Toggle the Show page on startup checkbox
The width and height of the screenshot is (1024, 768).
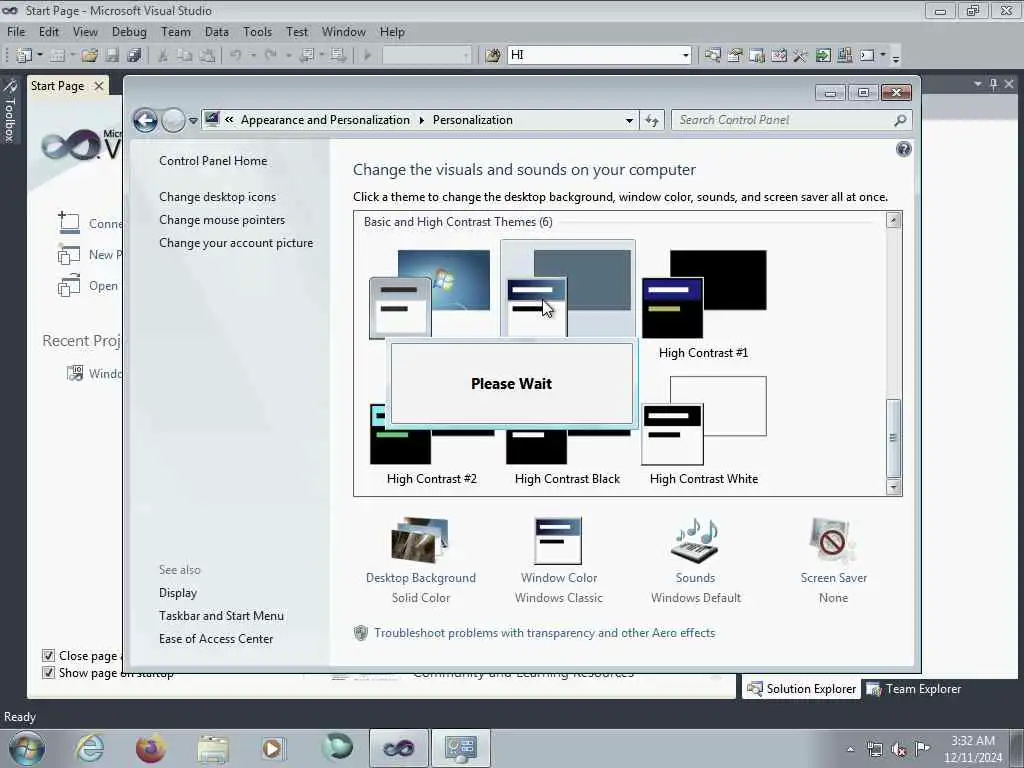[x=48, y=672]
